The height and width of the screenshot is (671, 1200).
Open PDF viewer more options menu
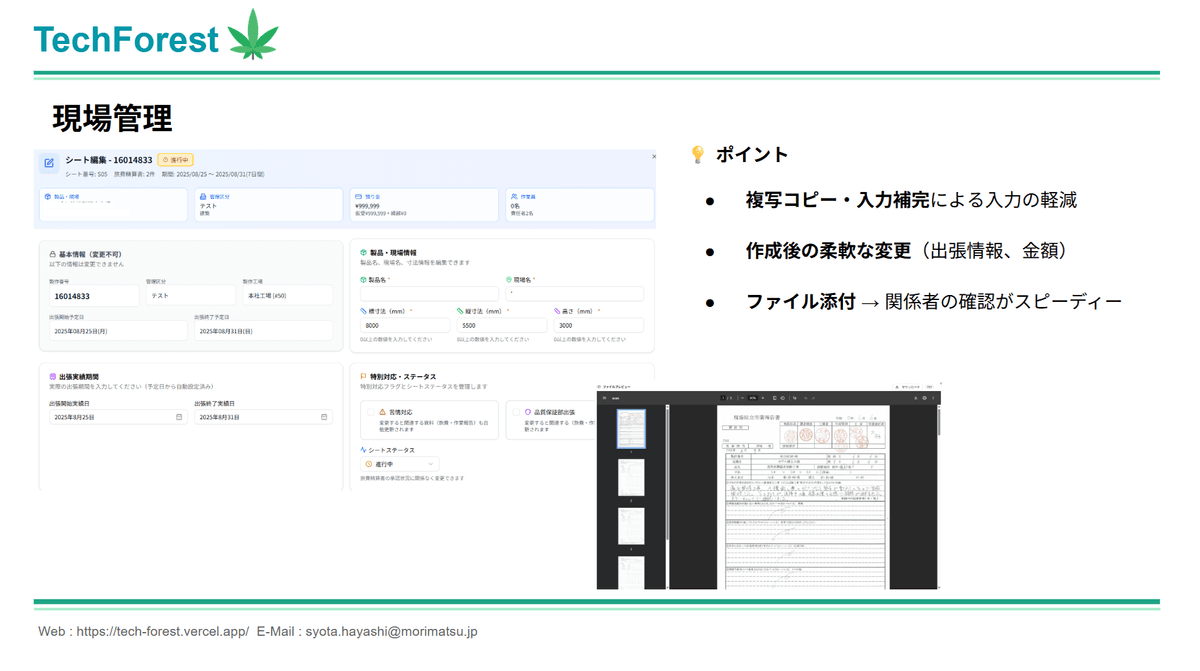coord(933,398)
